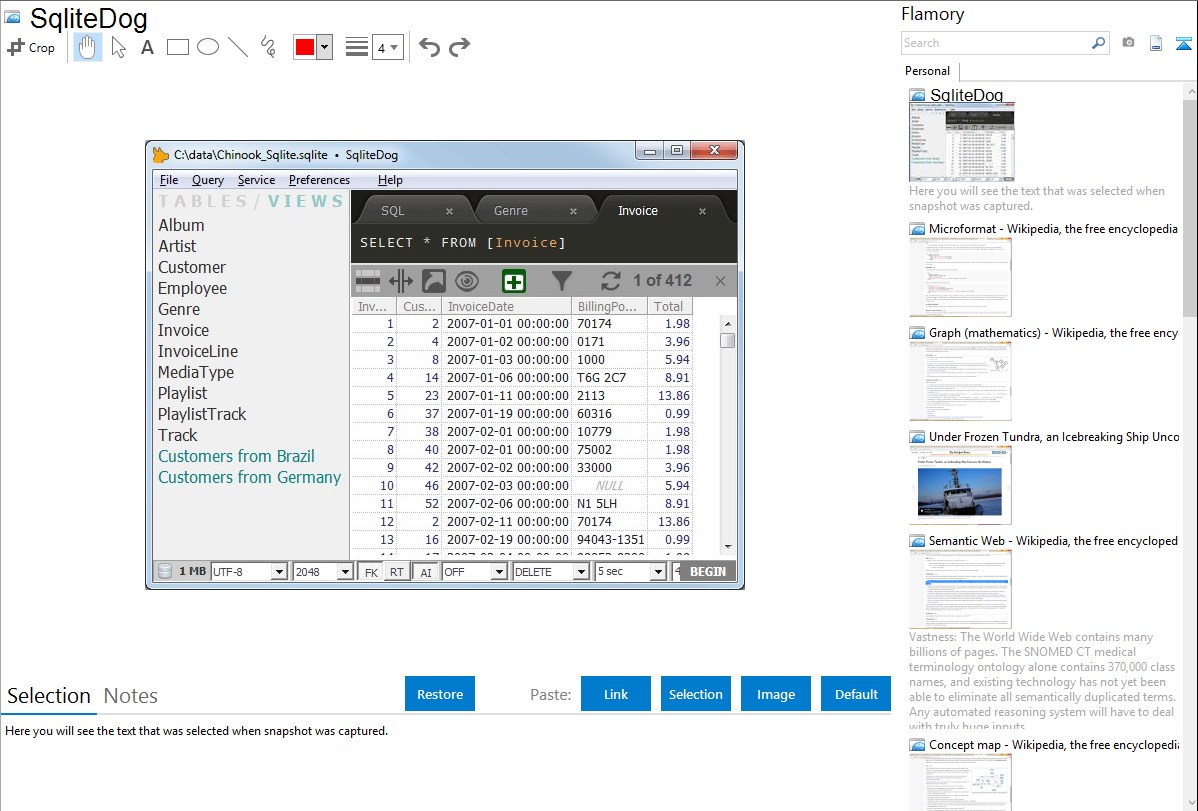Select the Crop tool
Image resolution: width=1198 pixels, height=811 pixels.
pos(31,47)
